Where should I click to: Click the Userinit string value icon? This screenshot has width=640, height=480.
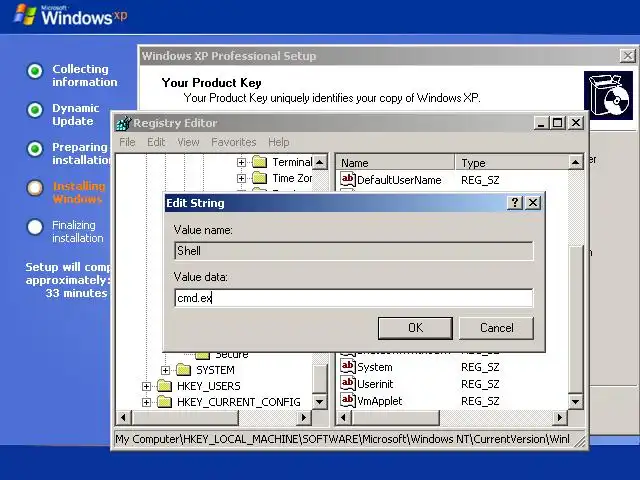(347, 383)
